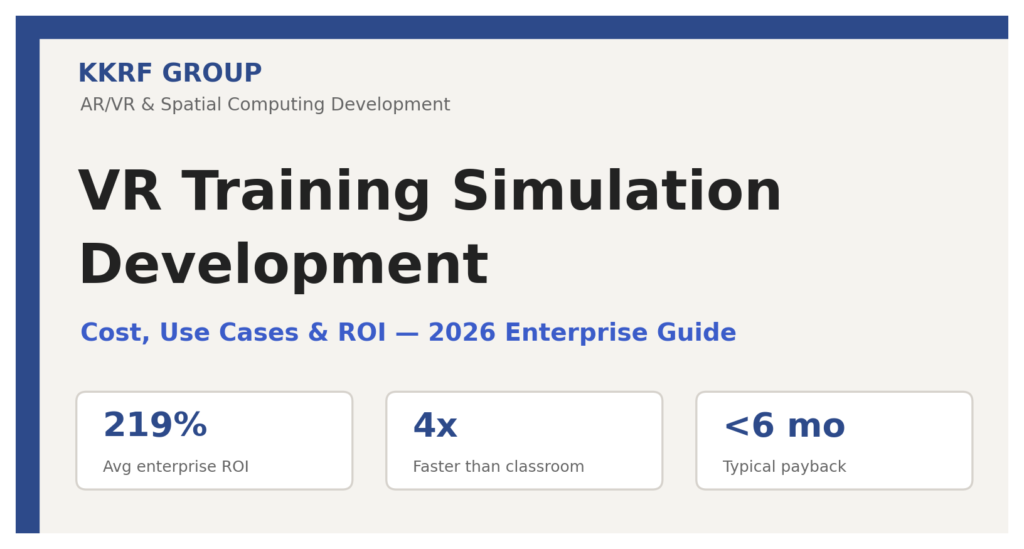
Task: Click the Faster than classroom label
Action: point(498,467)
